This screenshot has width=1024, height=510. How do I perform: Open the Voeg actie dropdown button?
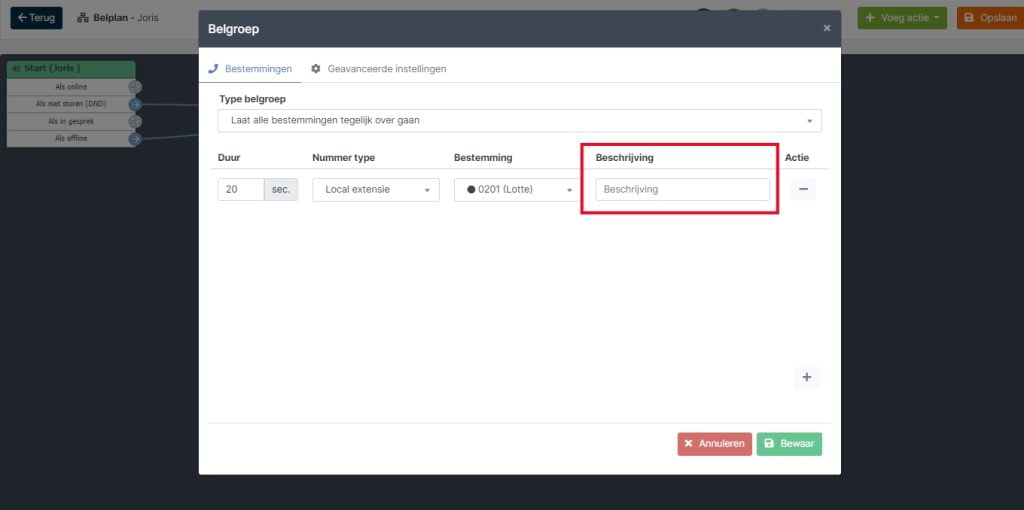[x=902, y=18]
